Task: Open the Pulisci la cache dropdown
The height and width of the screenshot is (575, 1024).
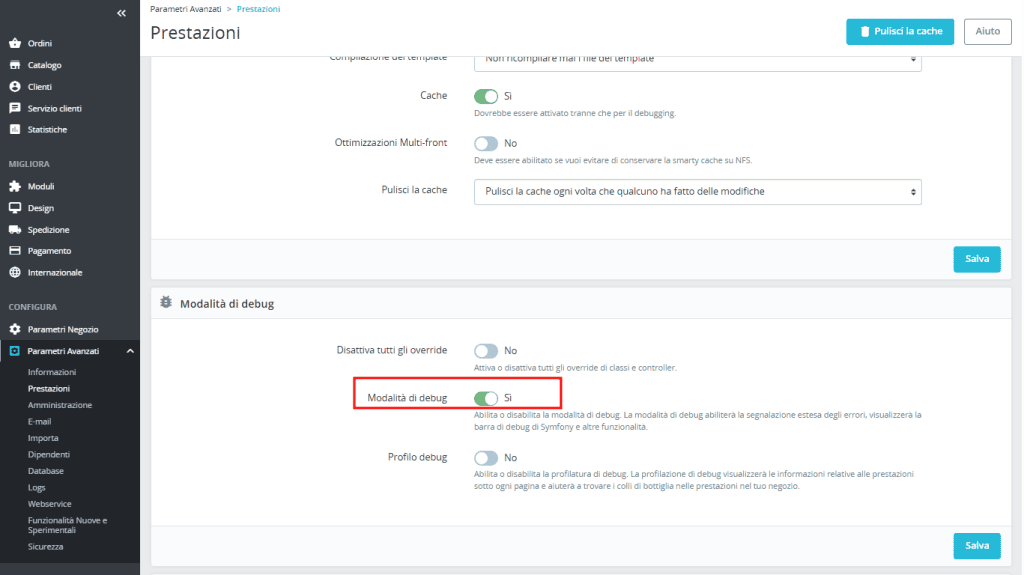Action: (x=697, y=192)
